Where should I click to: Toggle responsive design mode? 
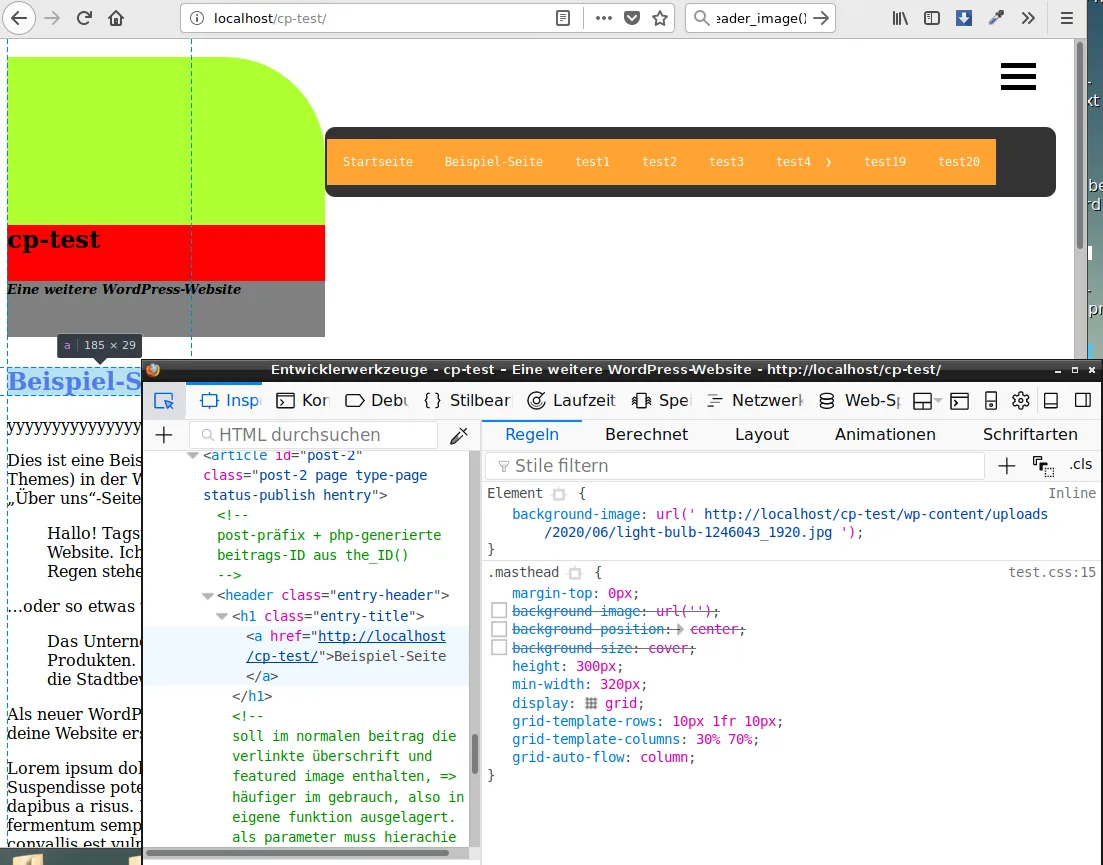[990, 401]
